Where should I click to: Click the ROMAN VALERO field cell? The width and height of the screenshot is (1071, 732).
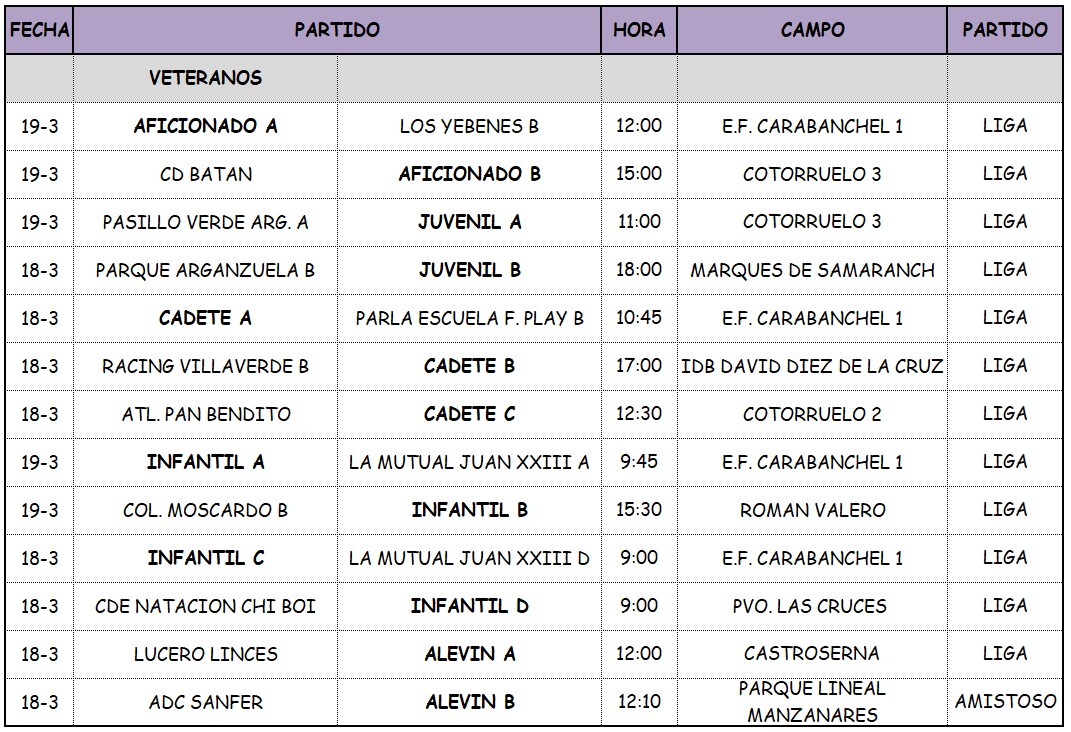tap(812, 511)
